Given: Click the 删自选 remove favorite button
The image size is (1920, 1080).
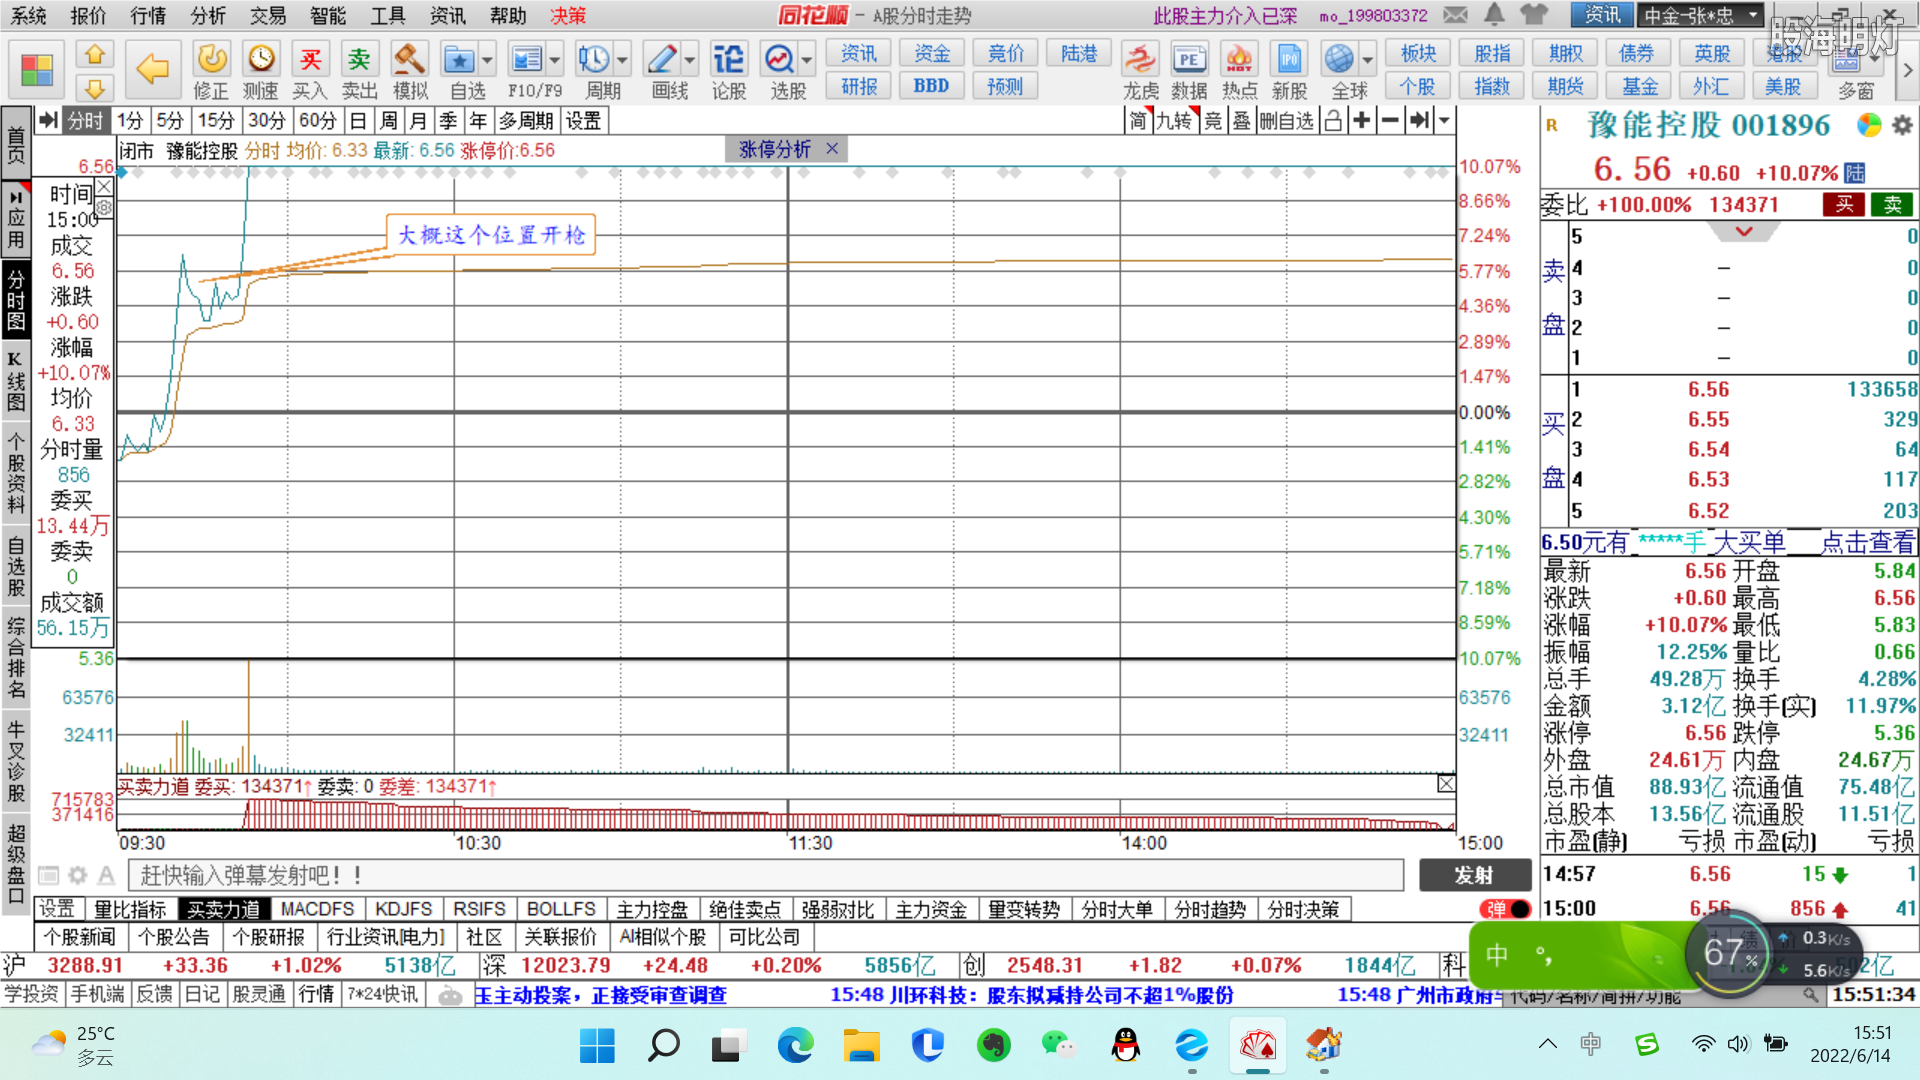Looking at the screenshot, I should coord(1286,121).
